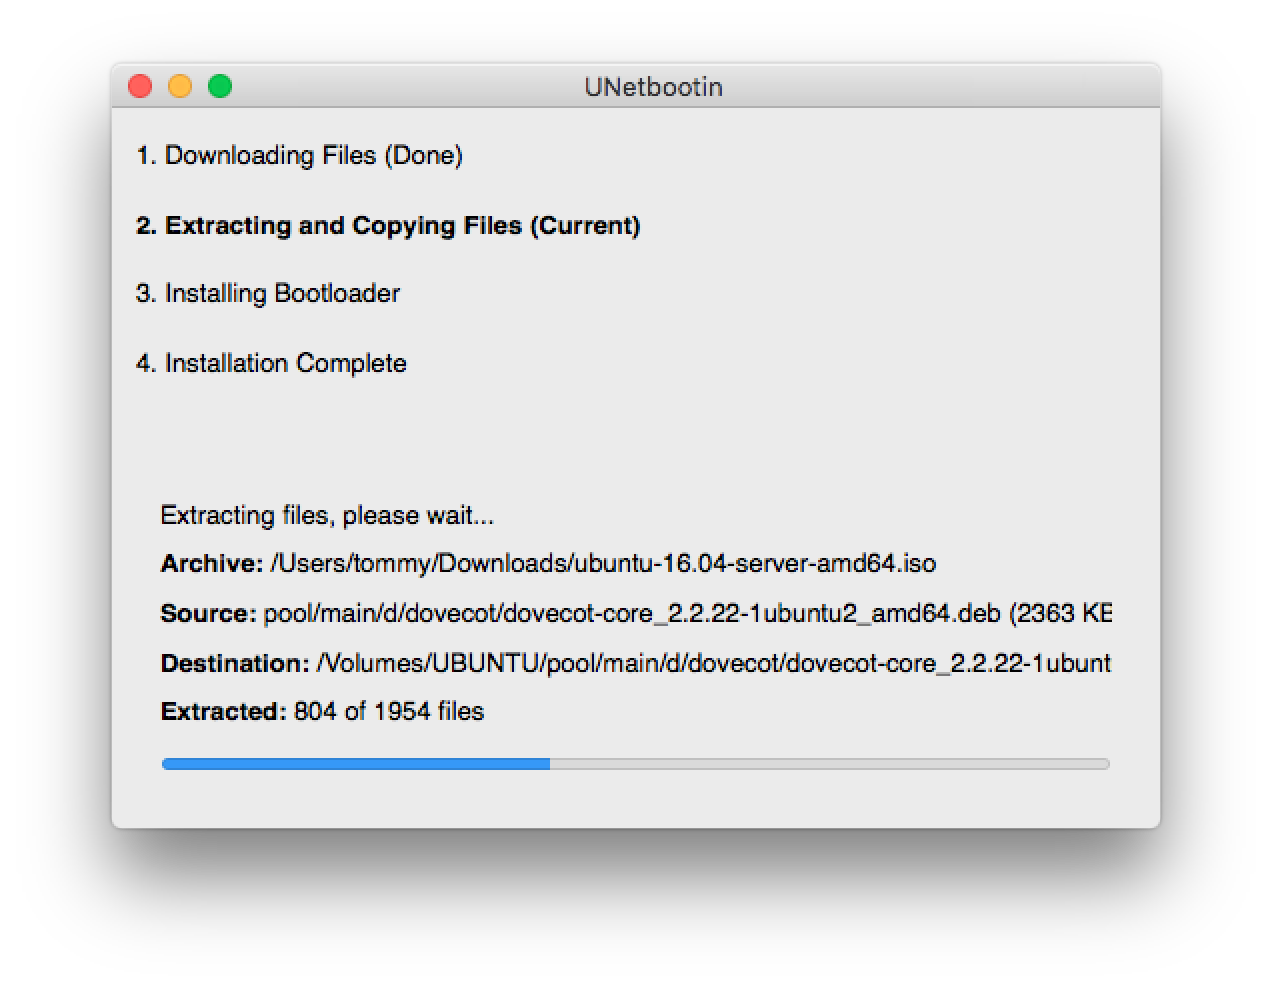Click the UNetbootin title bar text
Viewport: 1272px width, 988px height.
(x=653, y=87)
